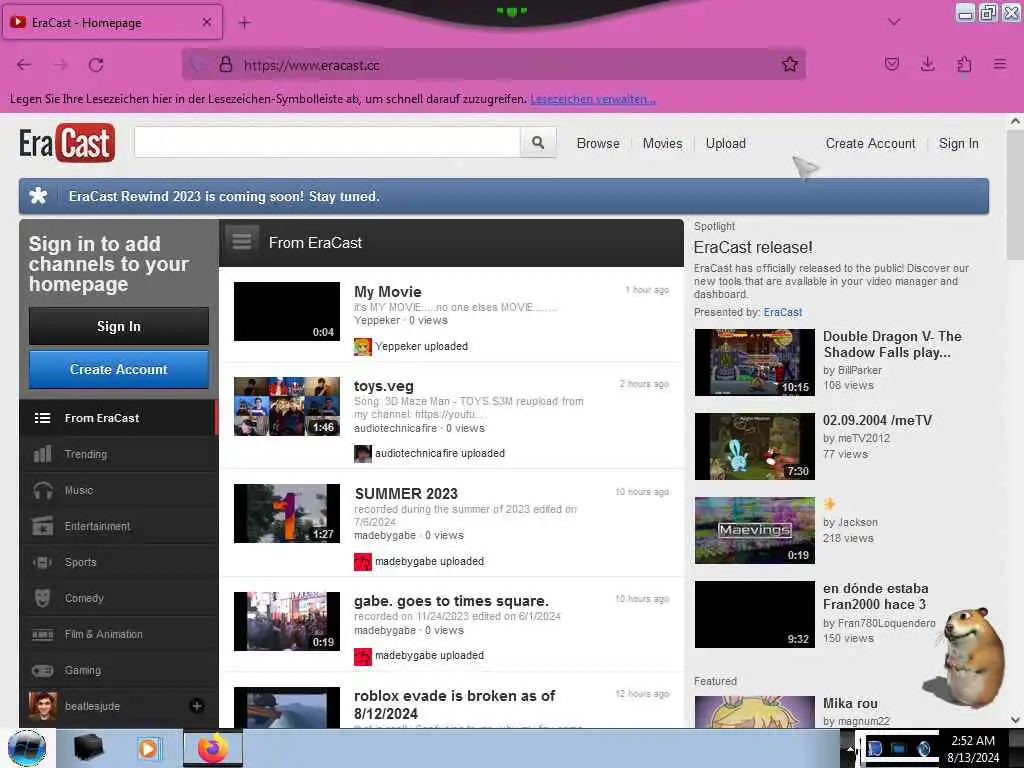
Task: Select the Sports category
Action: tap(118, 562)
